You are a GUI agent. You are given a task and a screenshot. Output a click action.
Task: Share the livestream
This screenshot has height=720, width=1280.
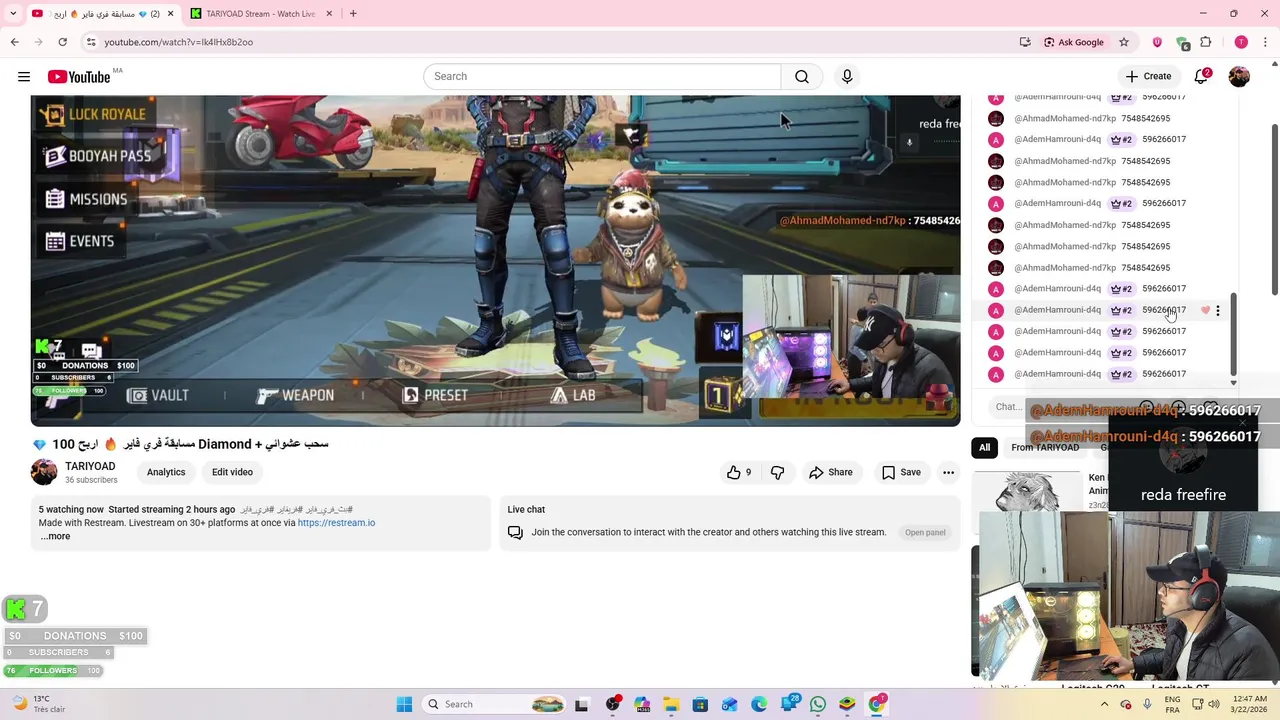click(x=831, y=472)
